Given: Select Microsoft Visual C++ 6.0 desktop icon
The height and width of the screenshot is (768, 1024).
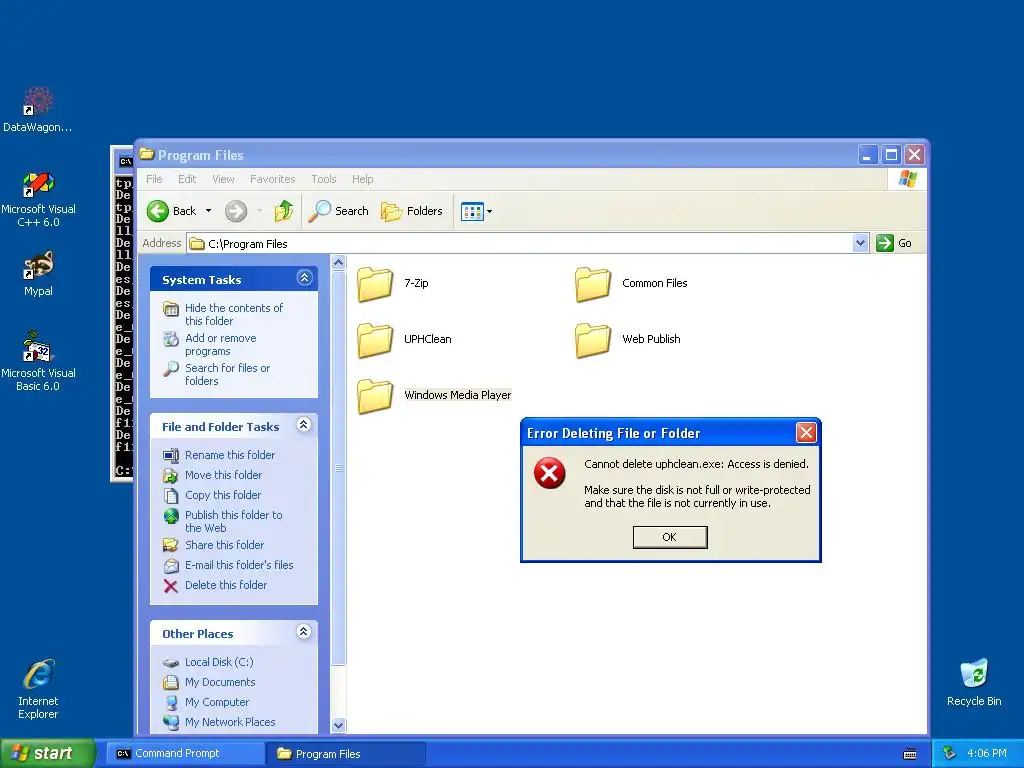Looking at the screenshot, I should point(38,200).
